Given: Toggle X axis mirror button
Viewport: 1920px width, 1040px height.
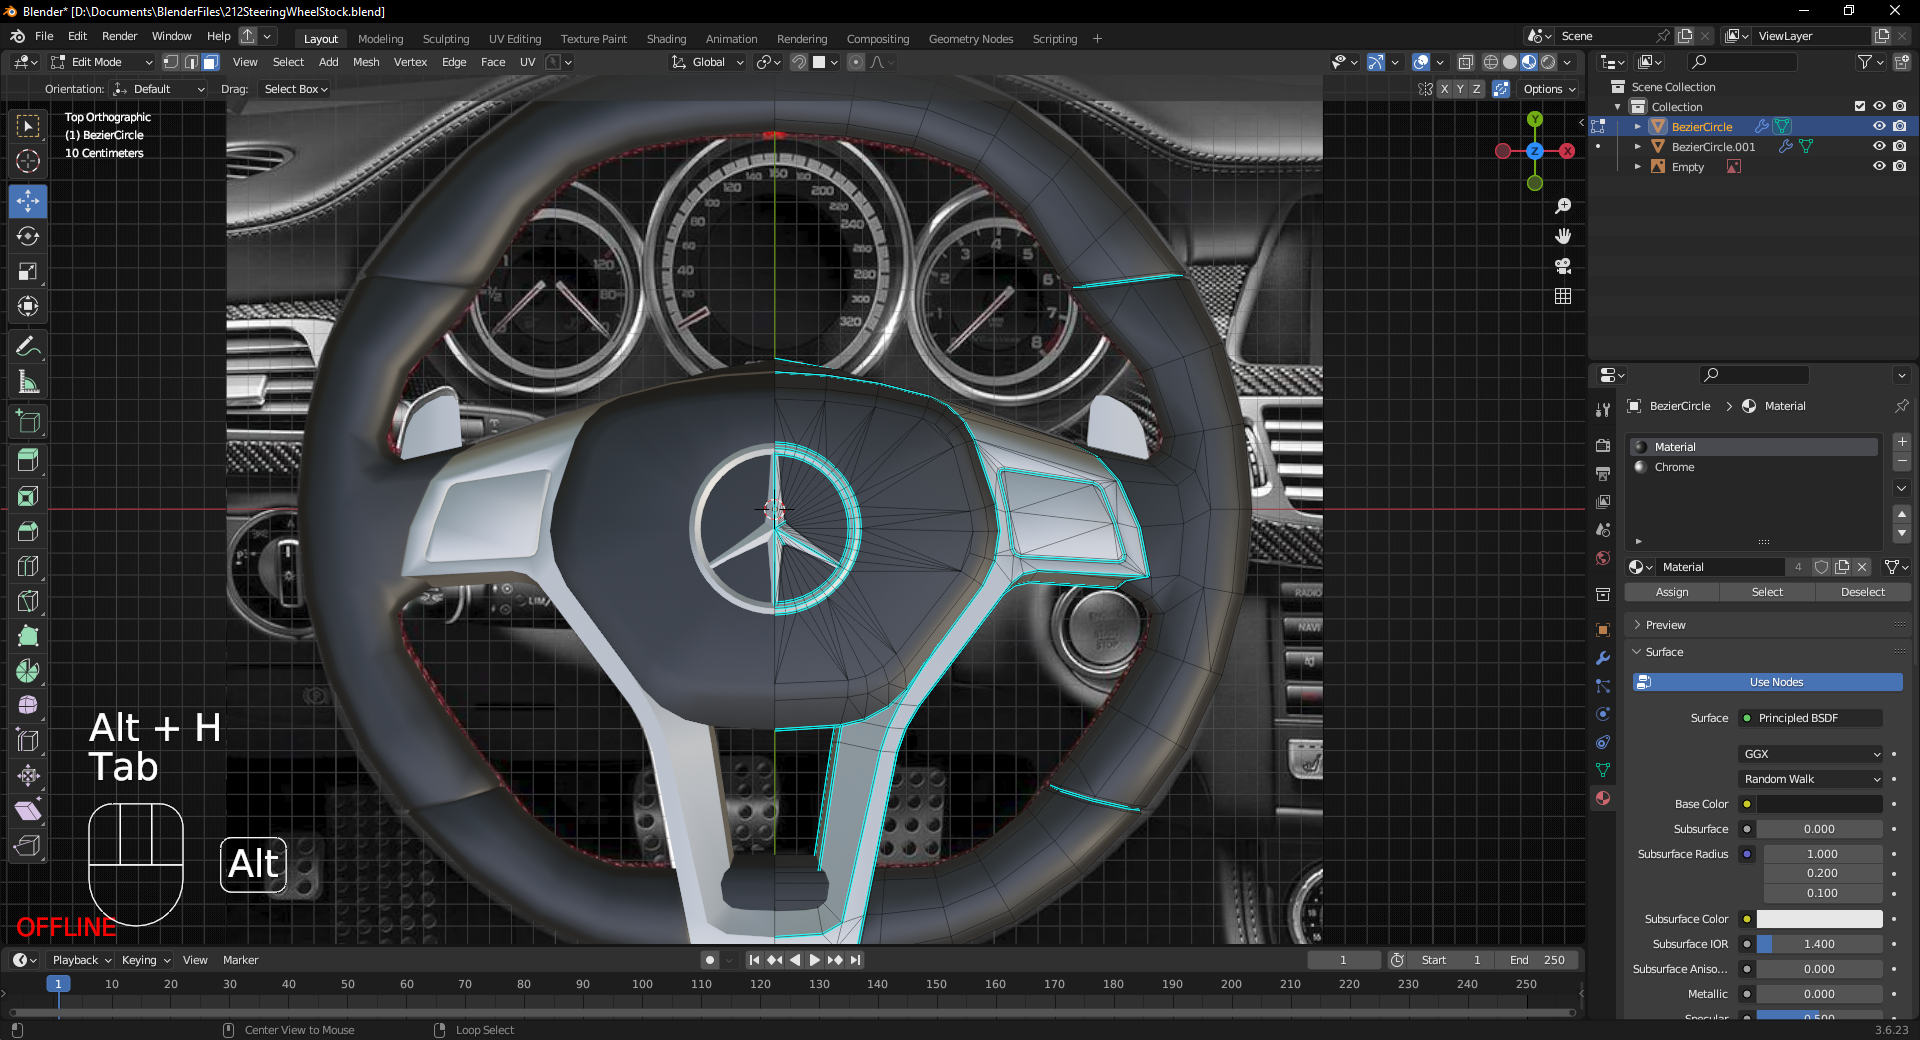Looking at the screenshot, I should coord(1444,89).
